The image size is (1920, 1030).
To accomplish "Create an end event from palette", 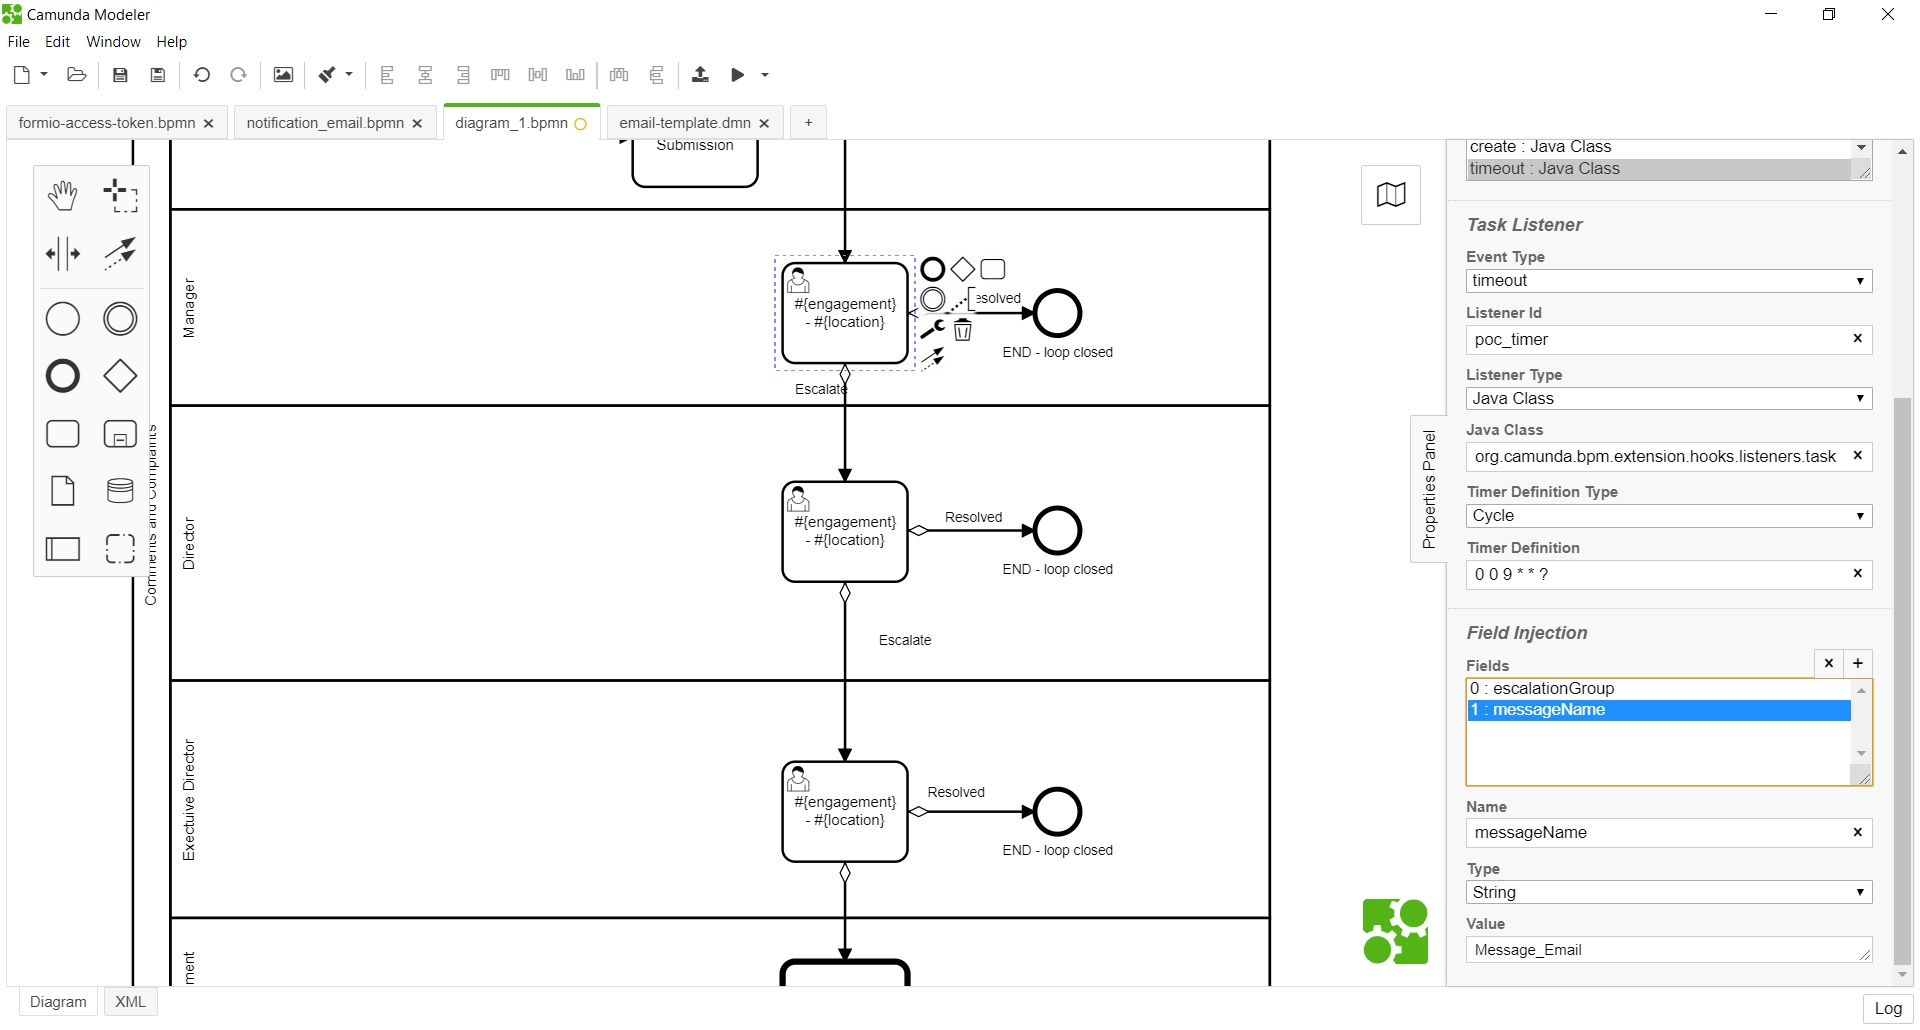I will (63, 376).
